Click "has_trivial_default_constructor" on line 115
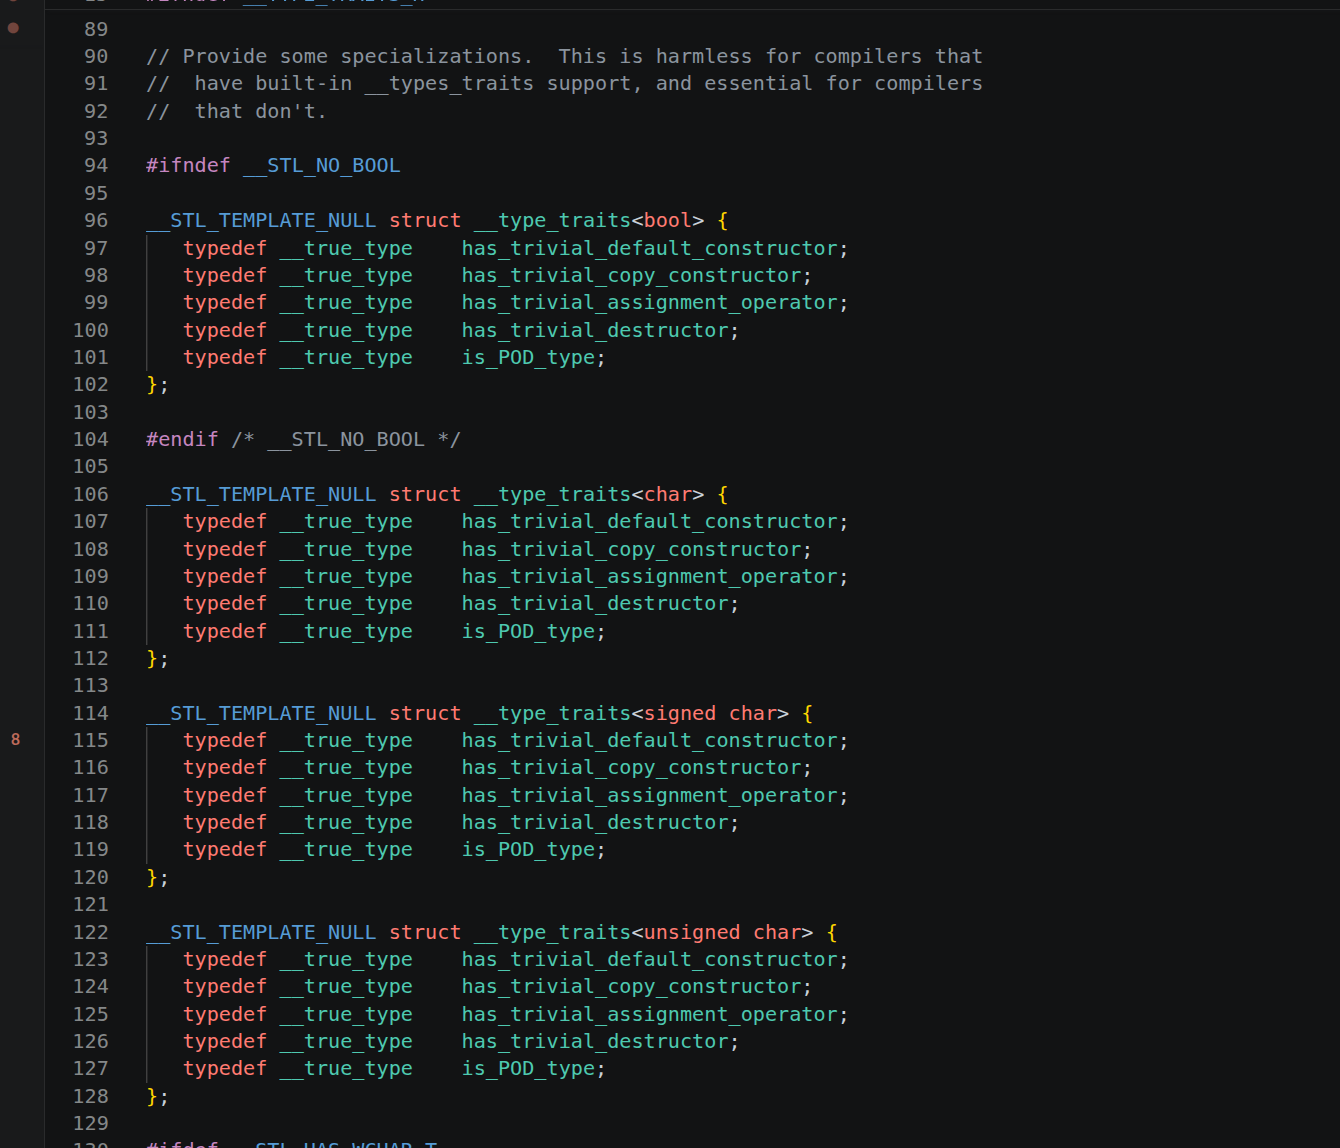Viewport: 1340px width, 1148px height. pyautogui.click(x=650, y=740)
